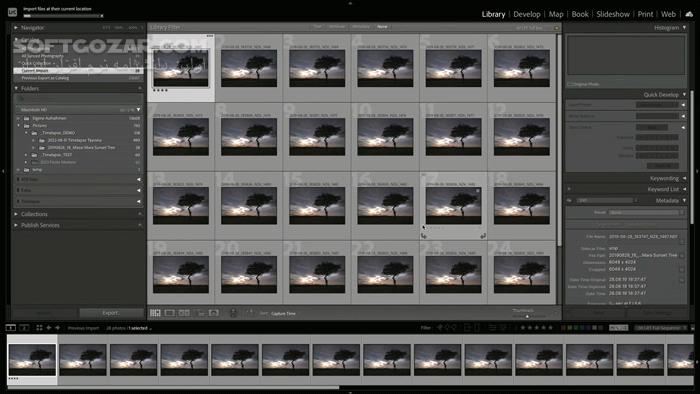This screenshot has height=394, width=700.
Task: Collapse the Navigator panel
Action: coord(16,28)
